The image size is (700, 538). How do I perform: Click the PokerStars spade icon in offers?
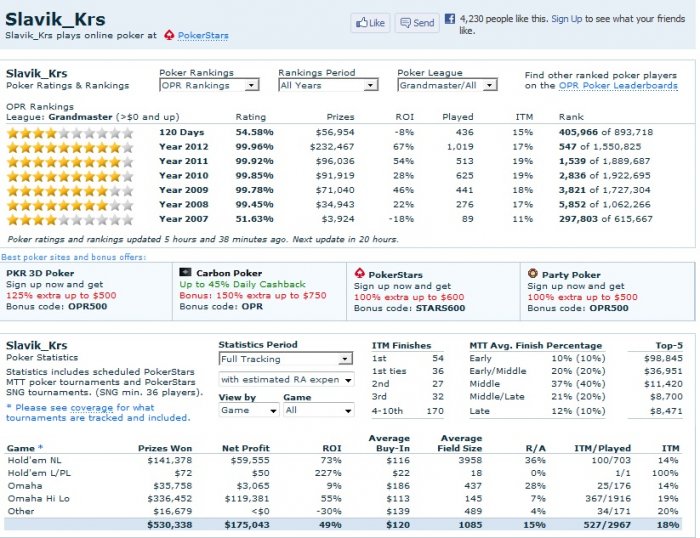[359, 273]
